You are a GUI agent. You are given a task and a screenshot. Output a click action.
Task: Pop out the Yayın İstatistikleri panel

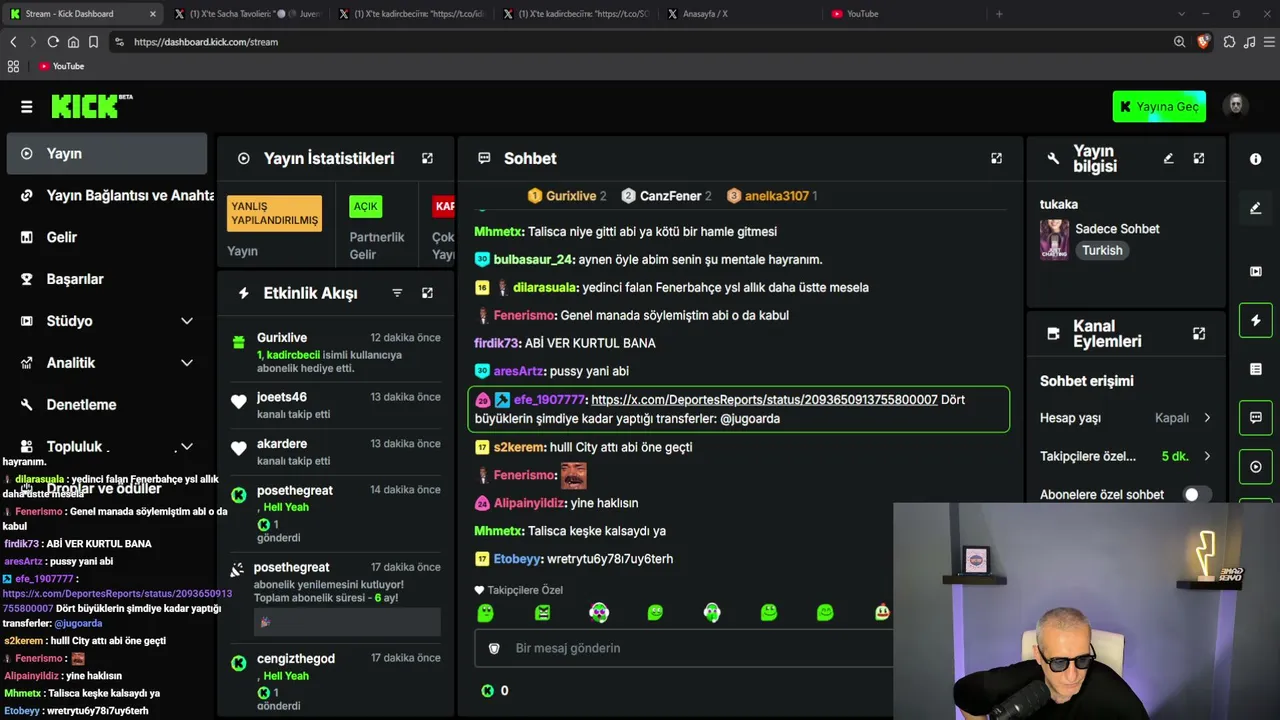tap(427, 158)
